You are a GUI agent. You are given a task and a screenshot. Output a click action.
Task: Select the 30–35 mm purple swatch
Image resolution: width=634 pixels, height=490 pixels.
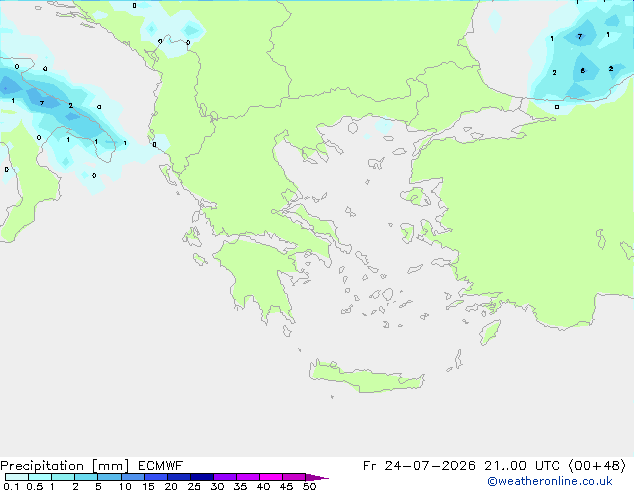pyautogui.click(x=224, y=477)
